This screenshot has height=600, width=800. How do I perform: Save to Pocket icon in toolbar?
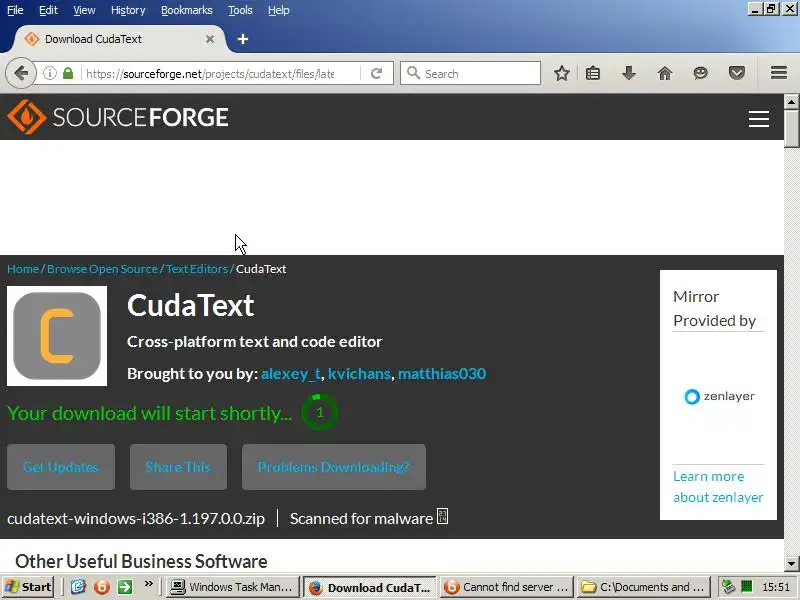coord(737,73)
